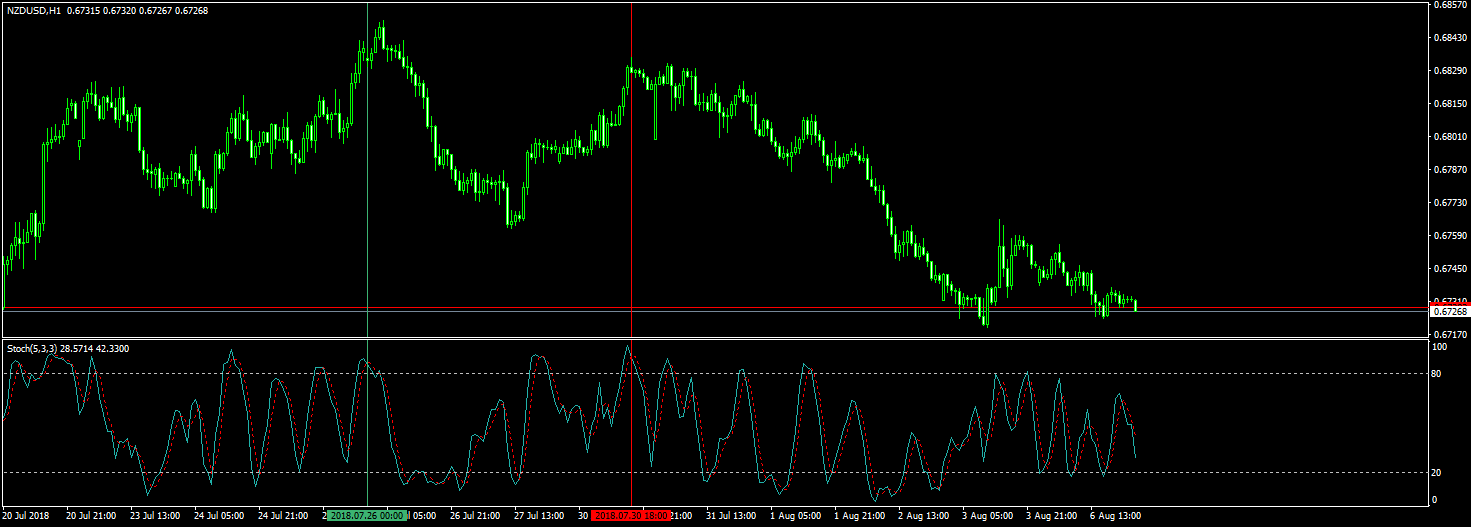This screenshot has height=527, width=1471.
Task: Click the 23 Jul 13:00 time label
Action: click(x=155, y=516)
